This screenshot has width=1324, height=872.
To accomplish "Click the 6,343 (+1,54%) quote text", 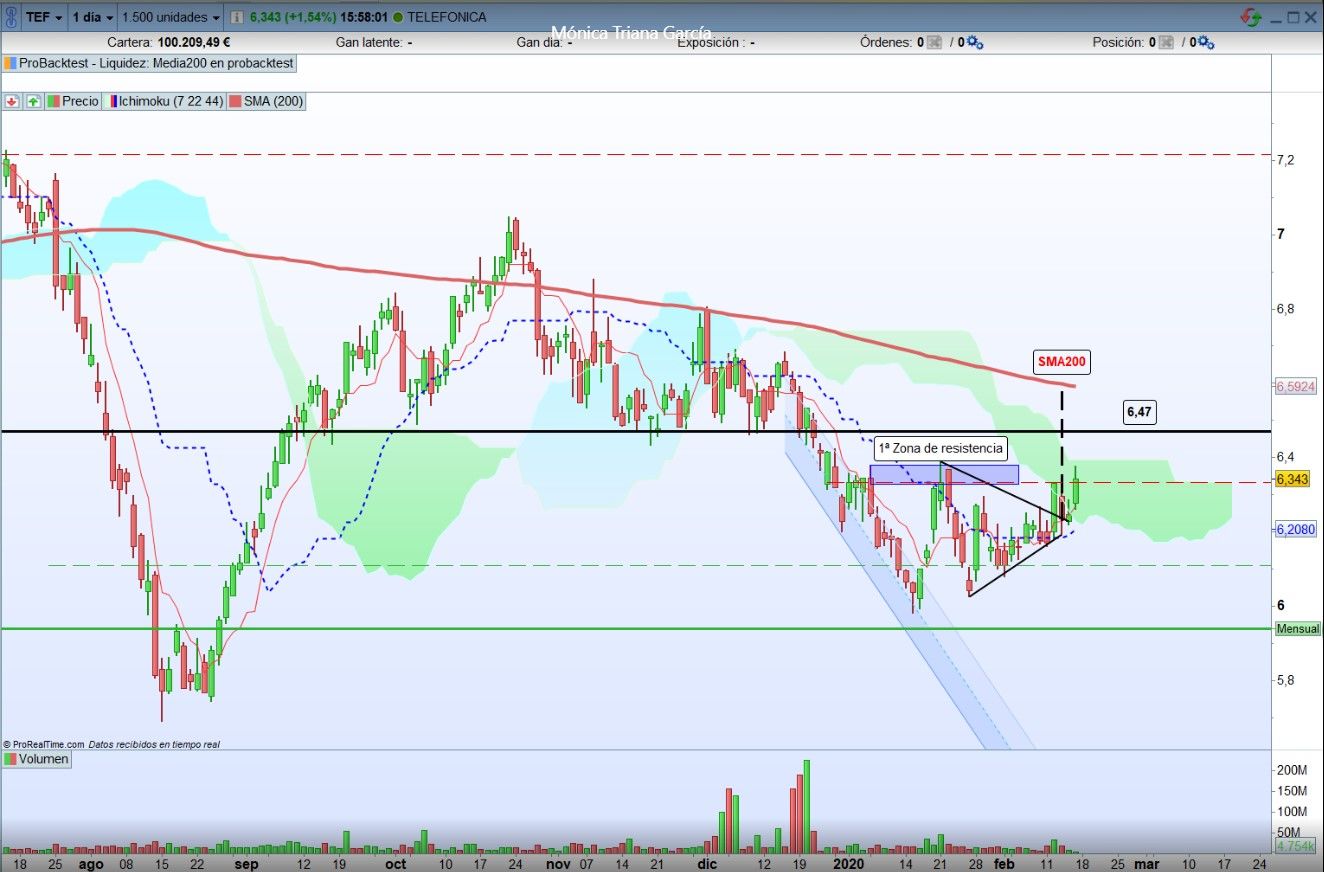I will (x=292, y=17).
